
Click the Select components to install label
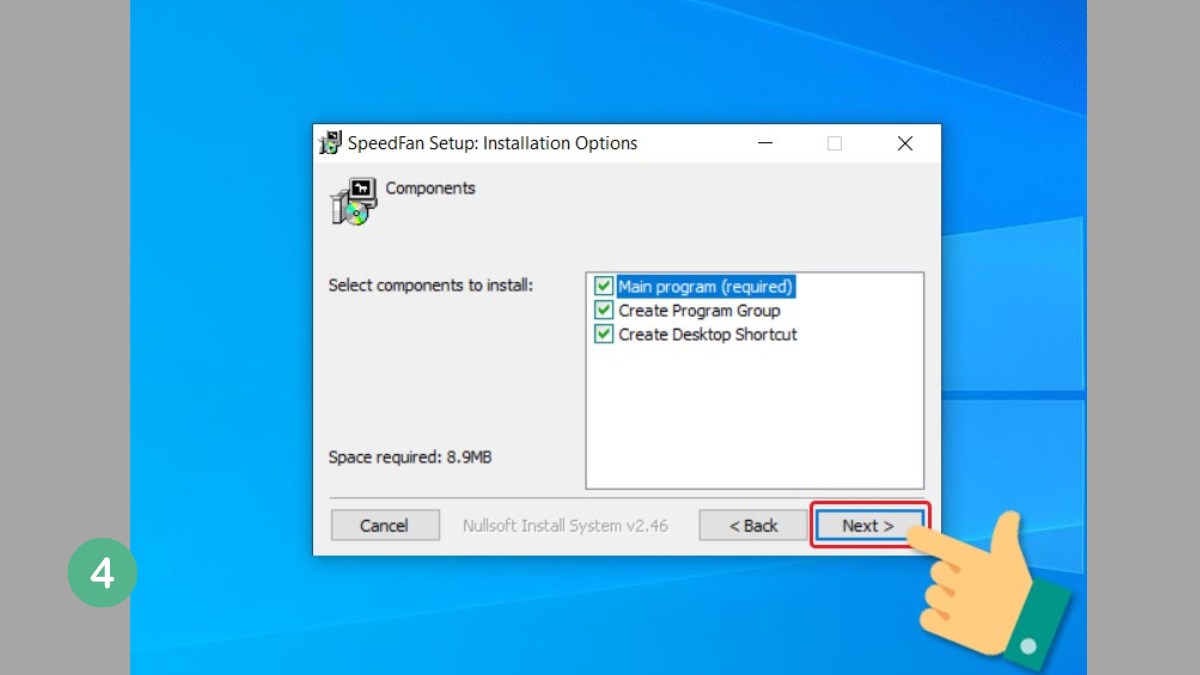(431, 285)
